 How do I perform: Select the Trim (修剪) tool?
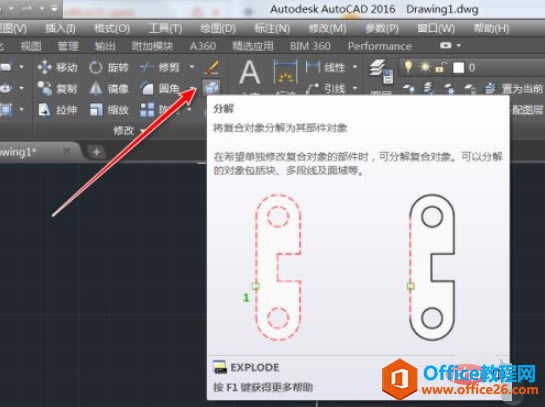click(x=160, y=67)
